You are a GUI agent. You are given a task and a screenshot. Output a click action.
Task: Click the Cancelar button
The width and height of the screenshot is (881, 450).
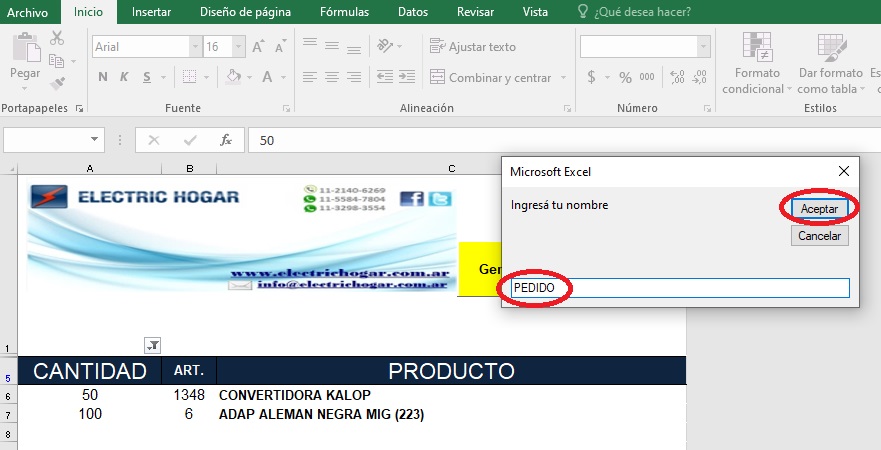tap(820, 236)
